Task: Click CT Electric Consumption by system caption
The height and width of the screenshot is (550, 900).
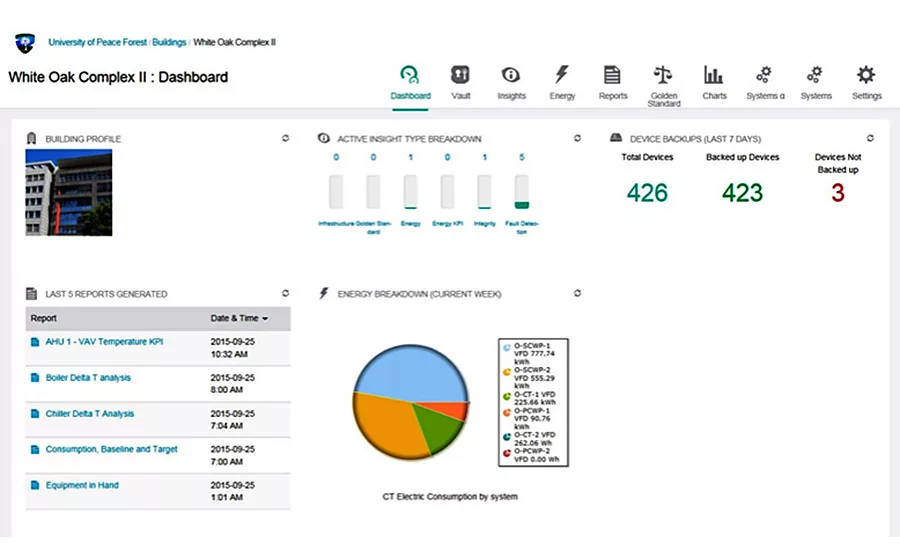Action: (x=450, y=497)
